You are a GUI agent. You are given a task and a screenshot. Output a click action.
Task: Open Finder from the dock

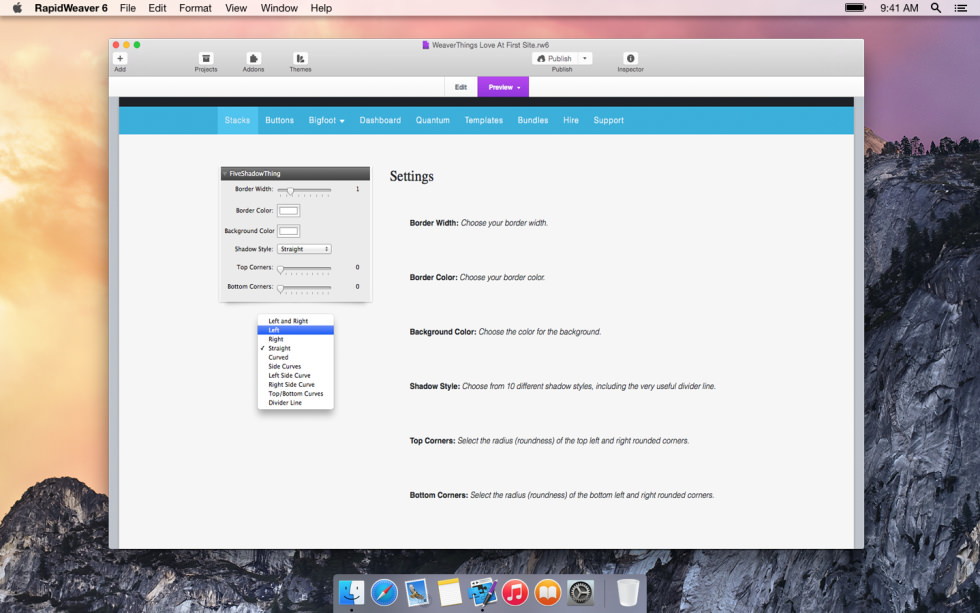[x=351, y=592]
